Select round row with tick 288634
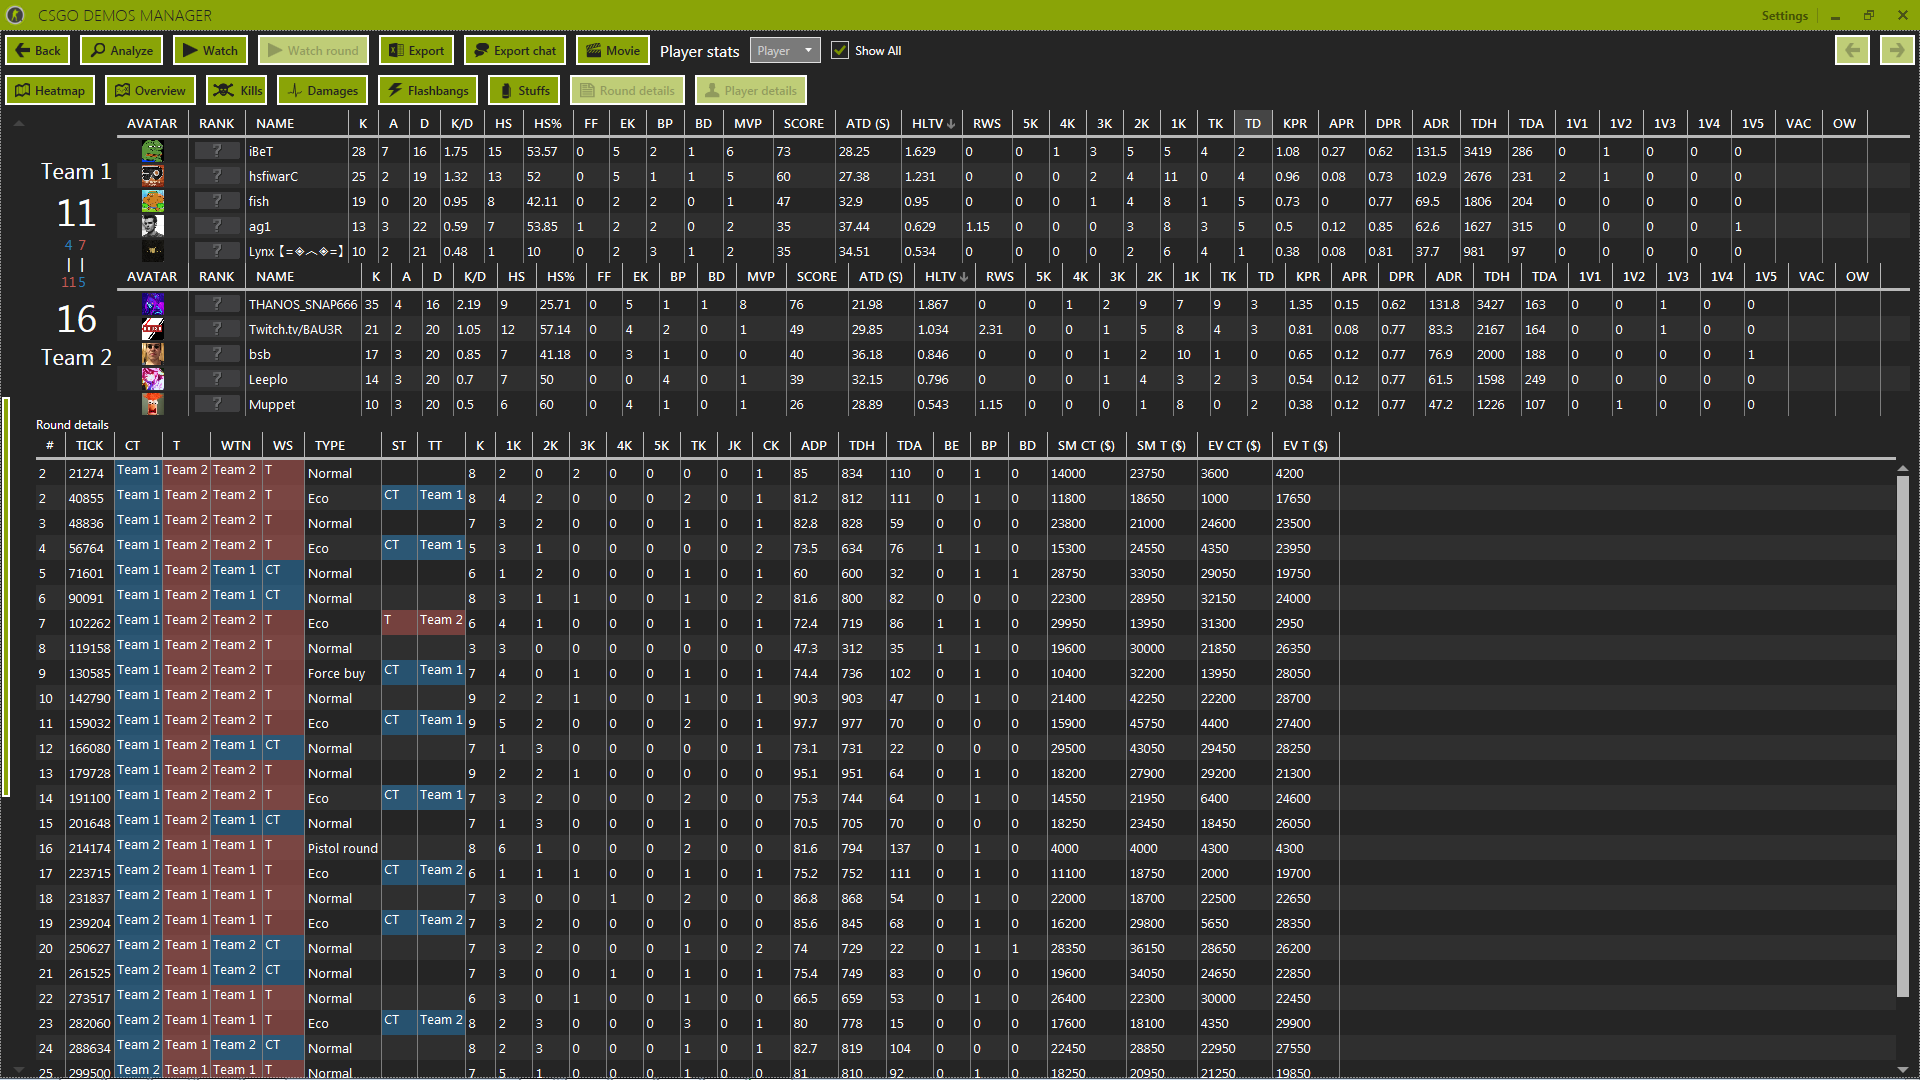 tap(965, 1048)
